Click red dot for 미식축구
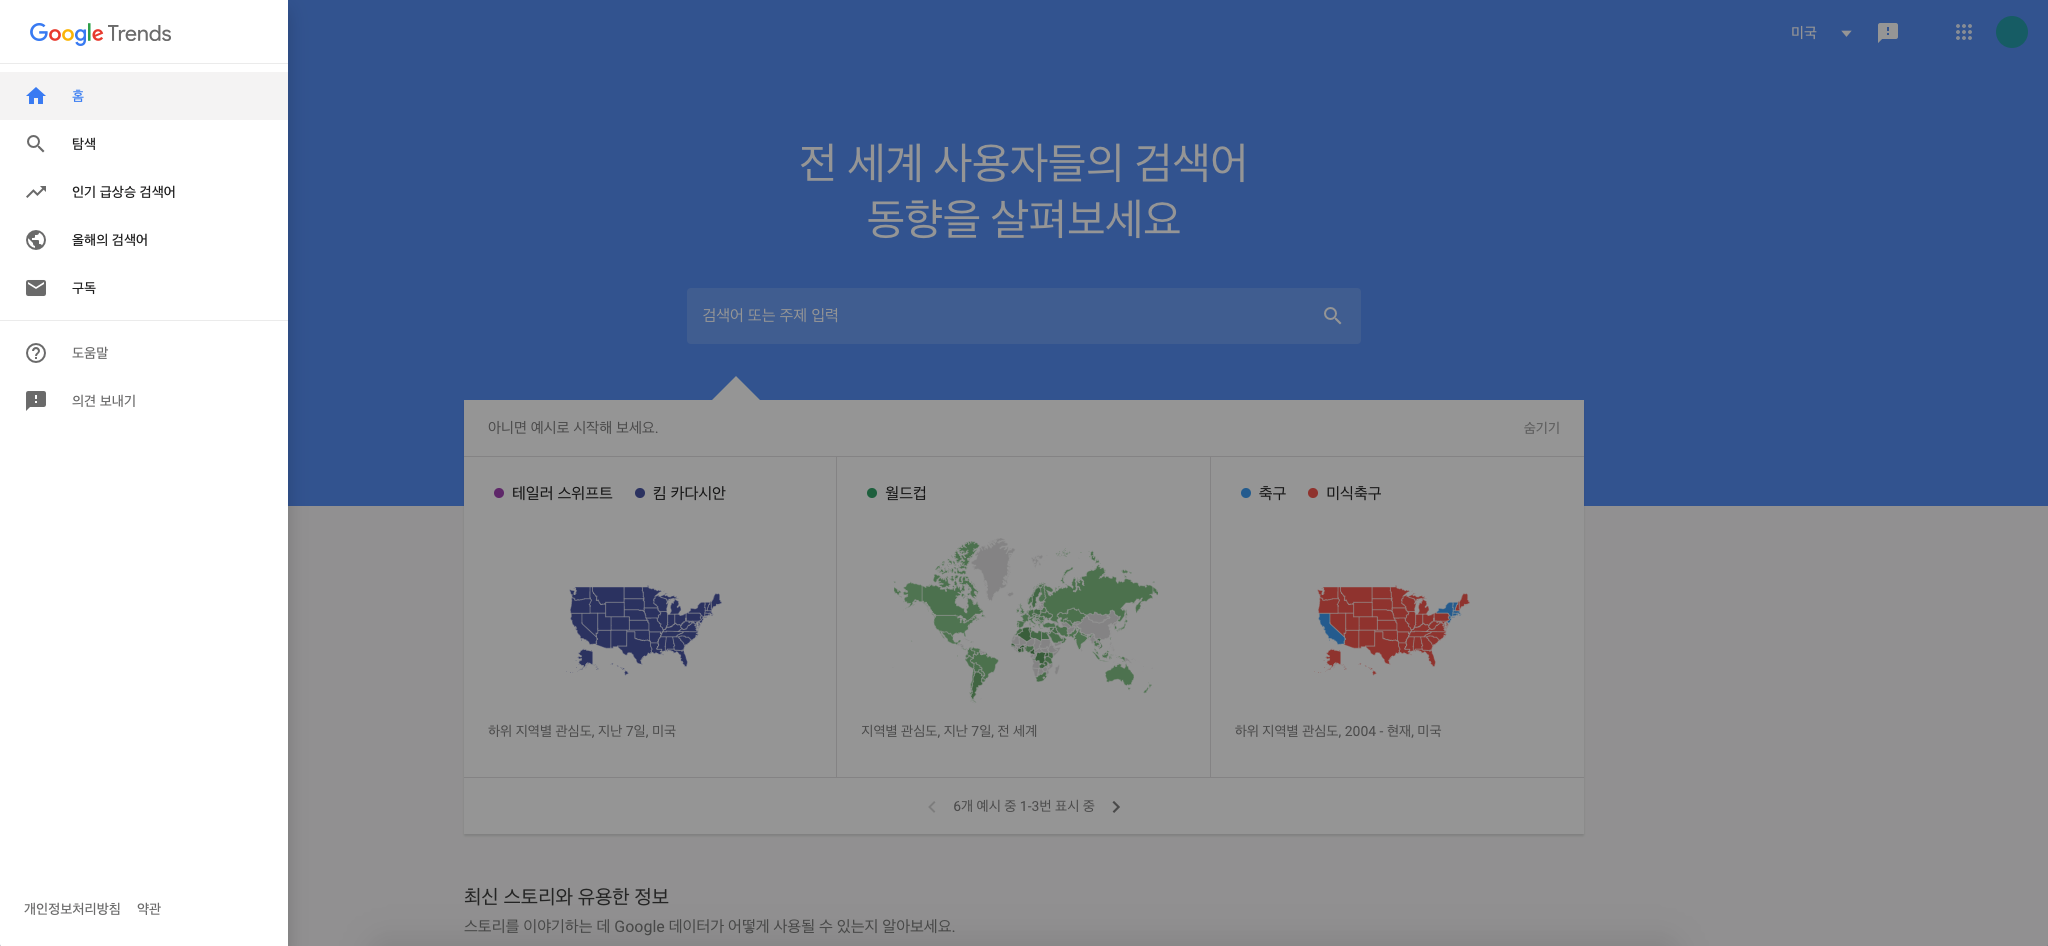This screenshot has height=946, width=2048. click(x=1313, y=493)
